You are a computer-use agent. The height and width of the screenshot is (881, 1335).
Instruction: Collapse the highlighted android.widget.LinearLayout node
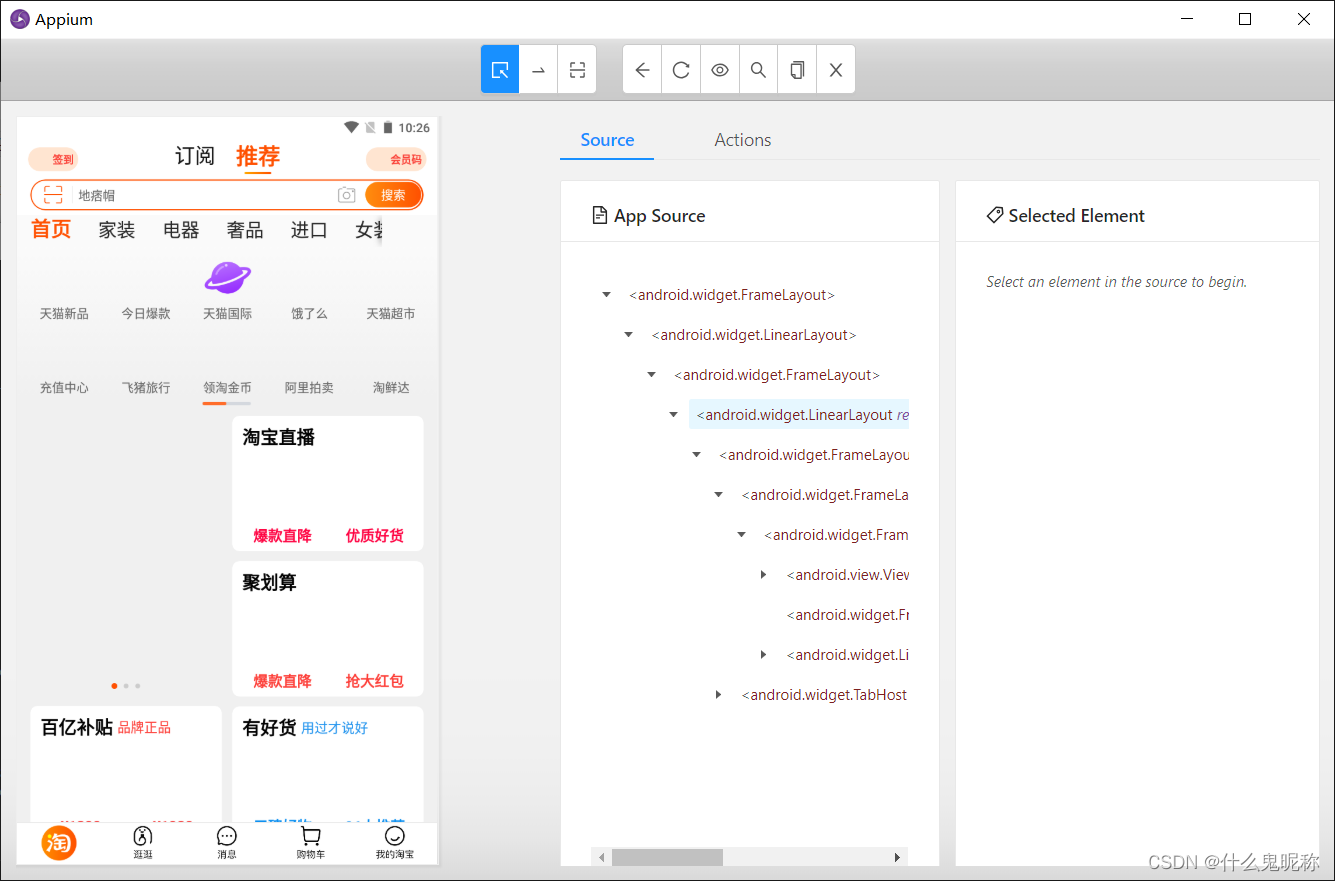673,415
